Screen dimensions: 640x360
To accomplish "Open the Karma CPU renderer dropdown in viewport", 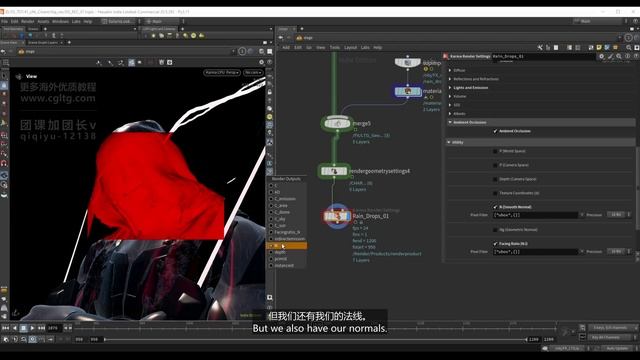I will (222, 72).
